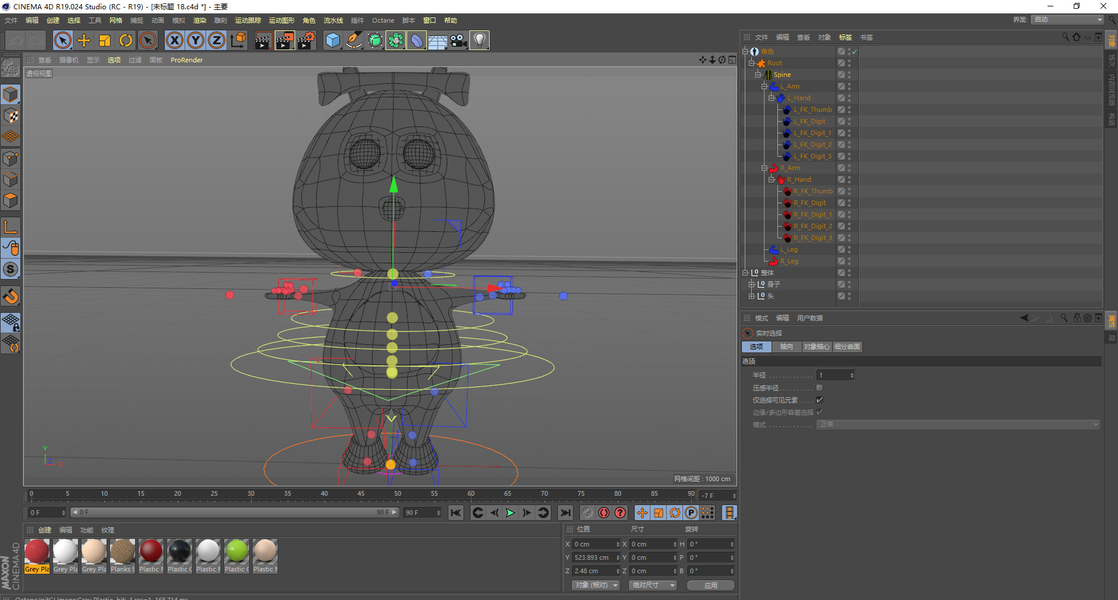
Task: Open the Octane menu
Action: pos(383,21)
